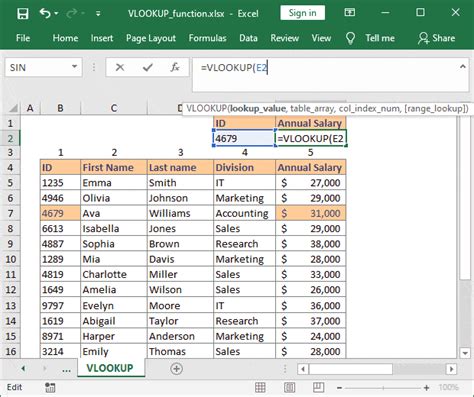Click the Undo arrow icon
The width and height of the screenshot is (474, 397).
click(x=45, y=13)
